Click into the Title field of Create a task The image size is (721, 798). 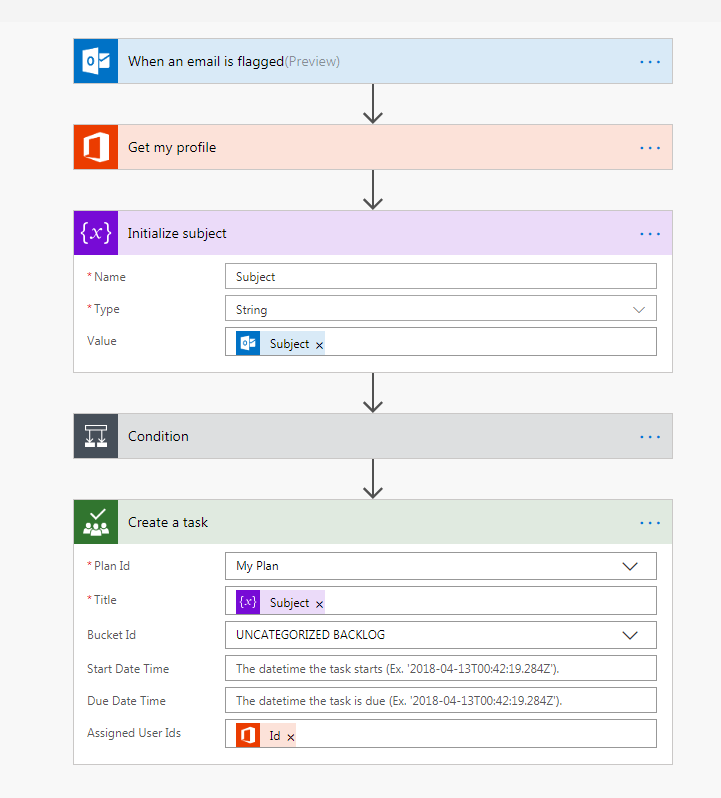click(441, 601)
